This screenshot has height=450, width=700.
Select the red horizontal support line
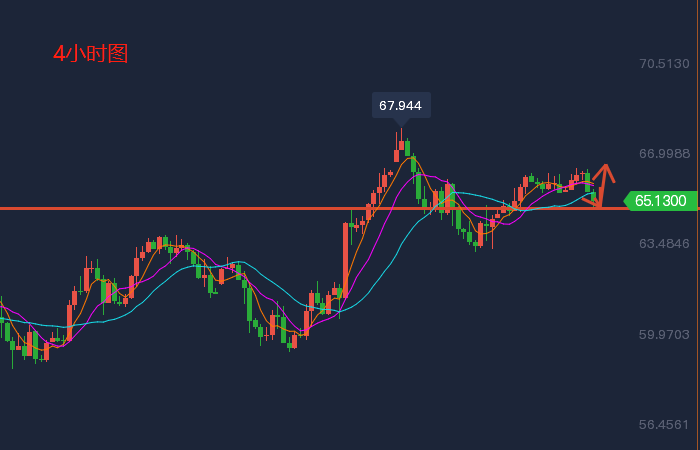pyautogui.click(x=200, y=208)
